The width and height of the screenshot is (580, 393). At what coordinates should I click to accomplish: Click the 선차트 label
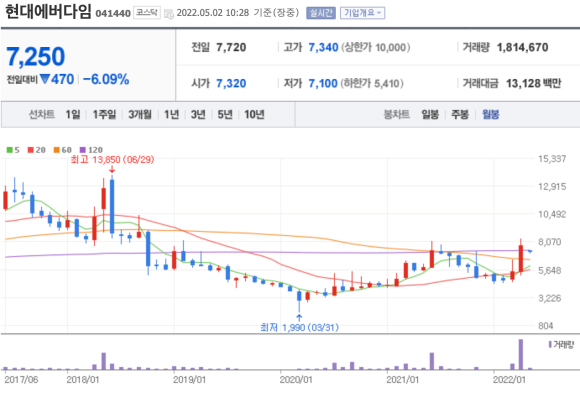(x=42, y=114)
